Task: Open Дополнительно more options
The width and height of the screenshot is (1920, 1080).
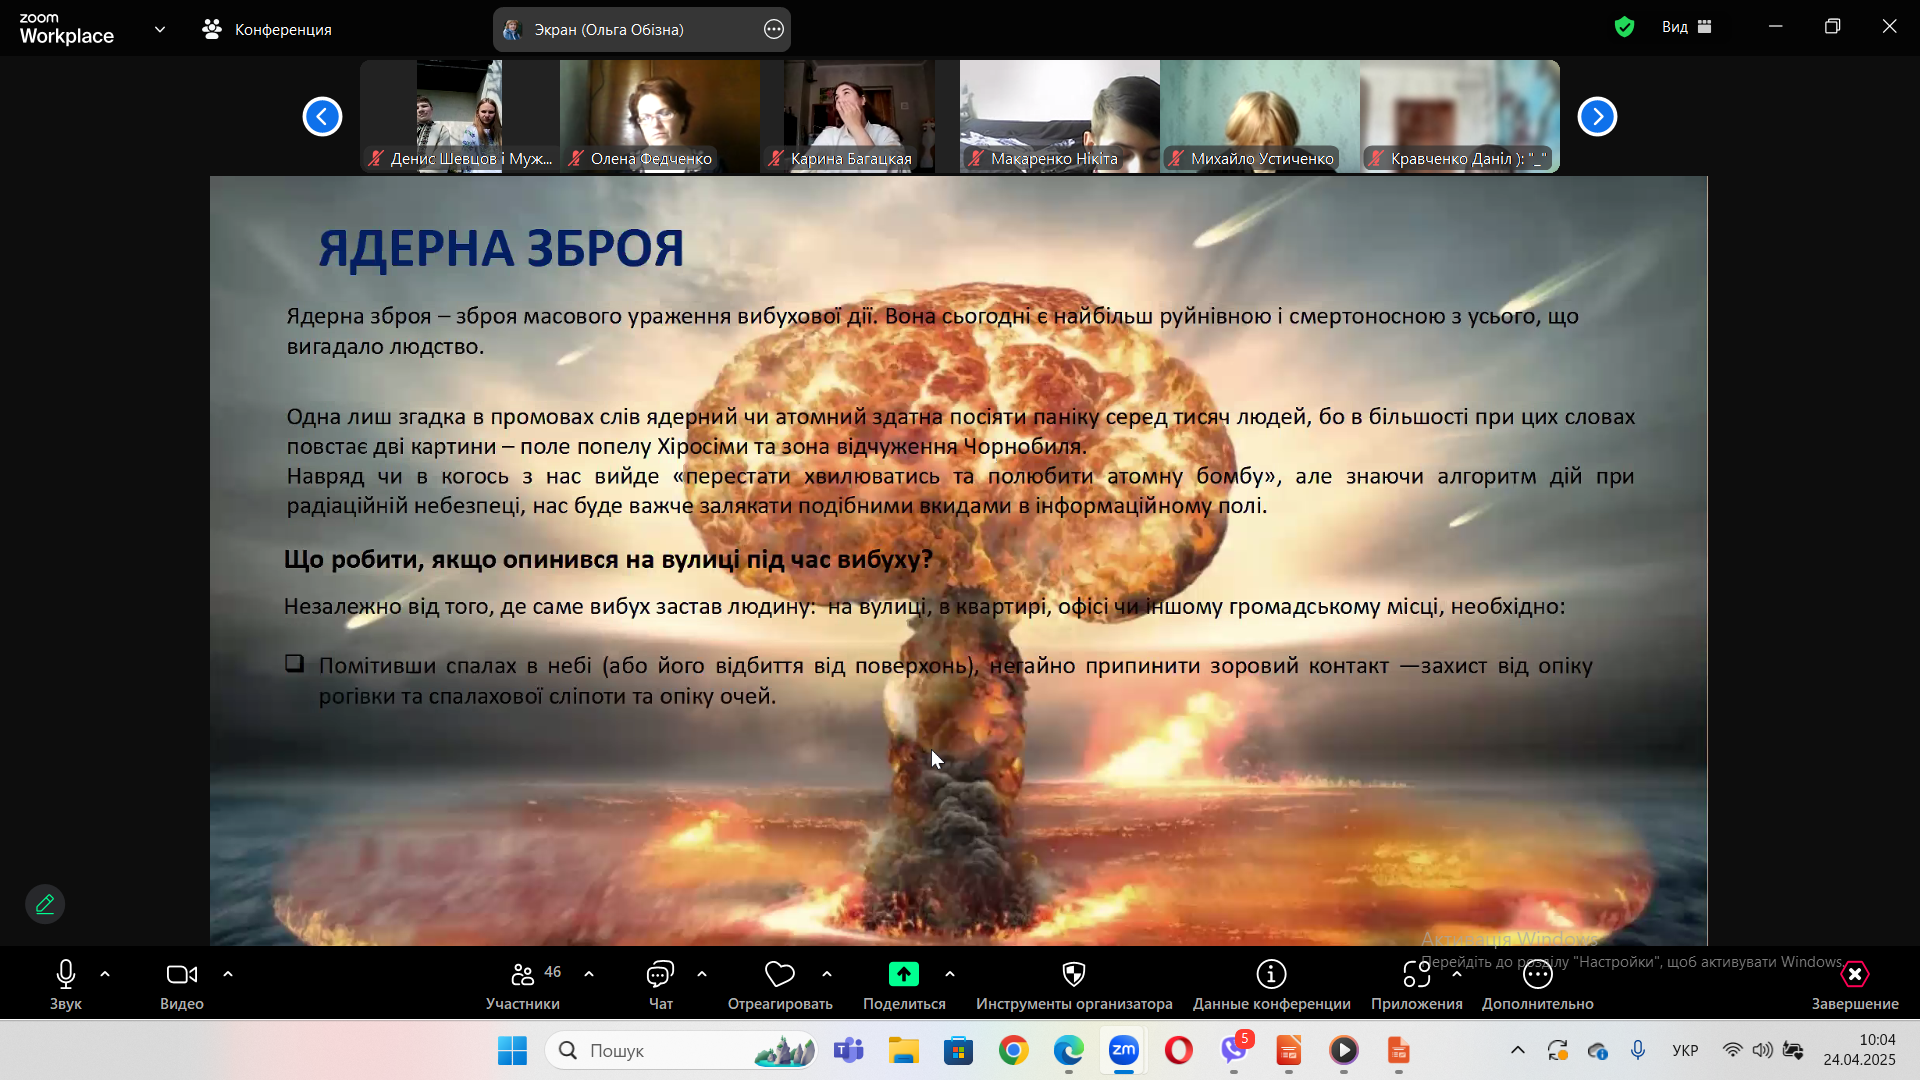Action: [1538, 985]
